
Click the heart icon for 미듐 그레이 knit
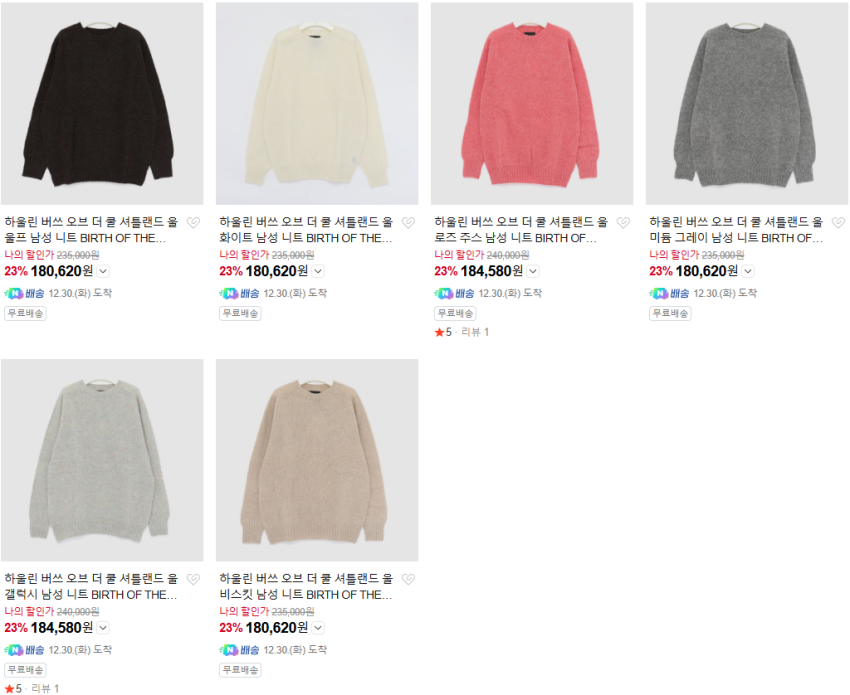tap(838, 222)
